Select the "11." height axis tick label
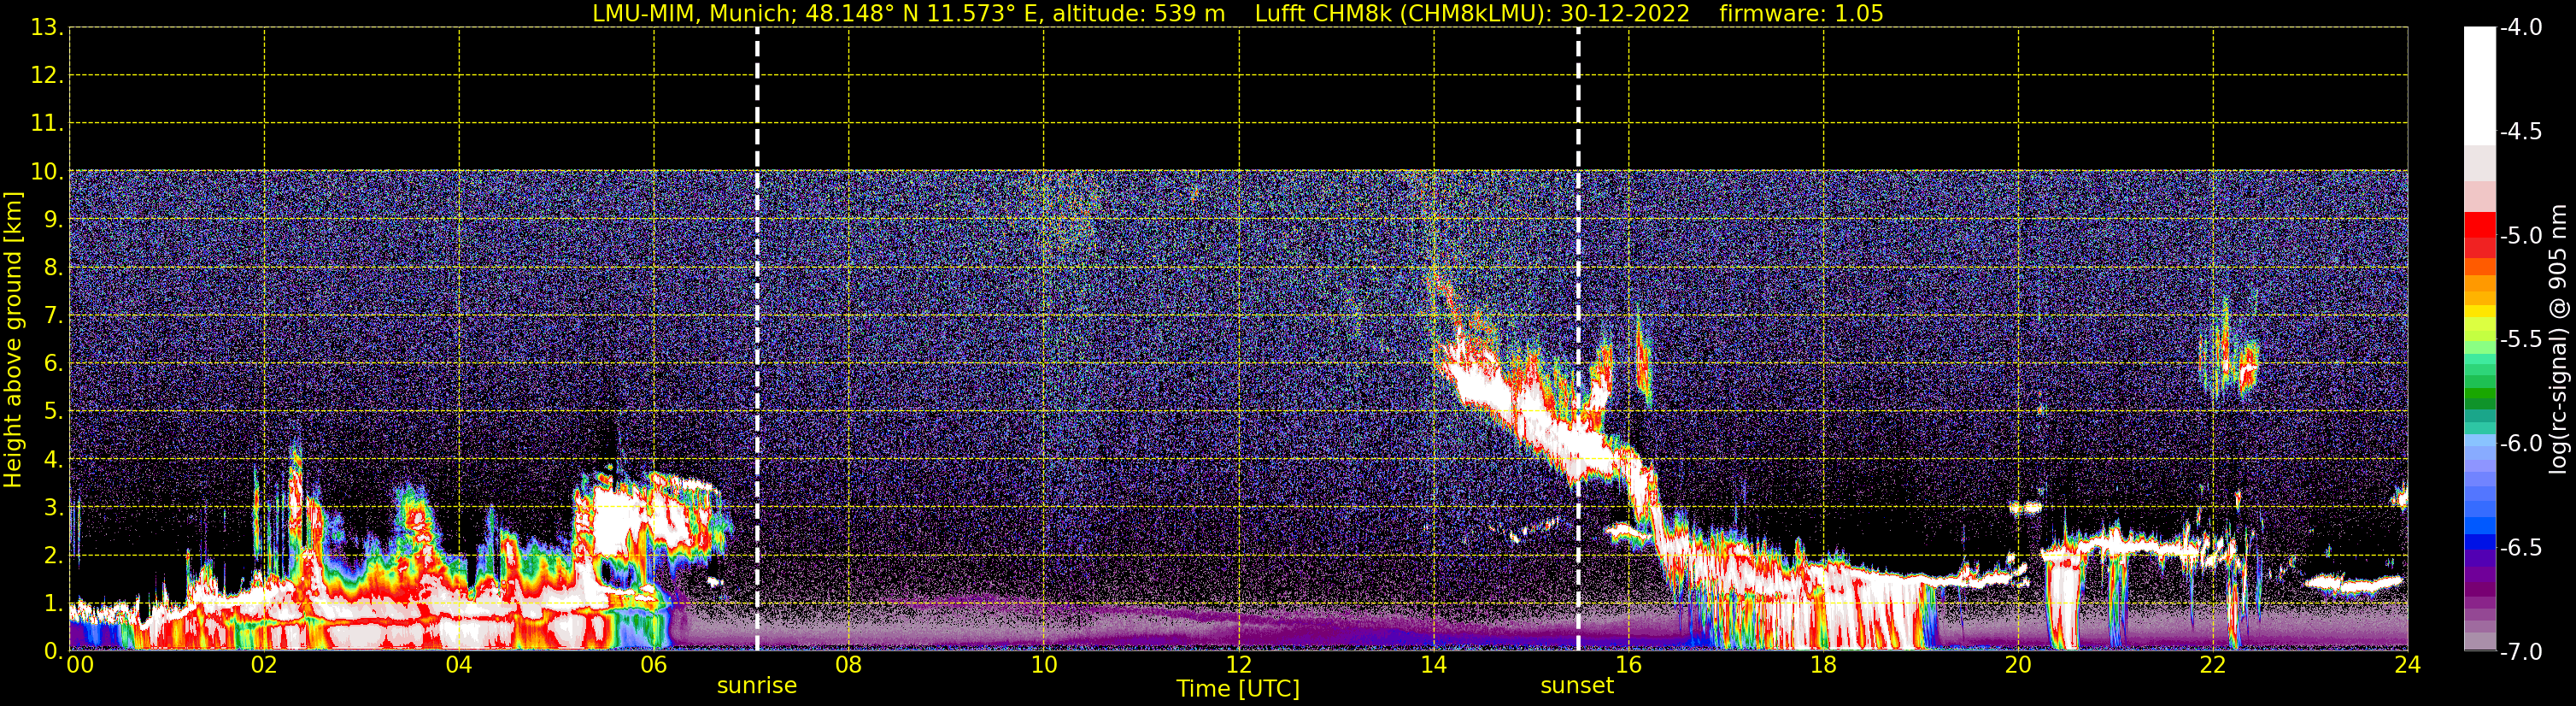Screen dimensions: 2576x706 (x=47, y=124)
